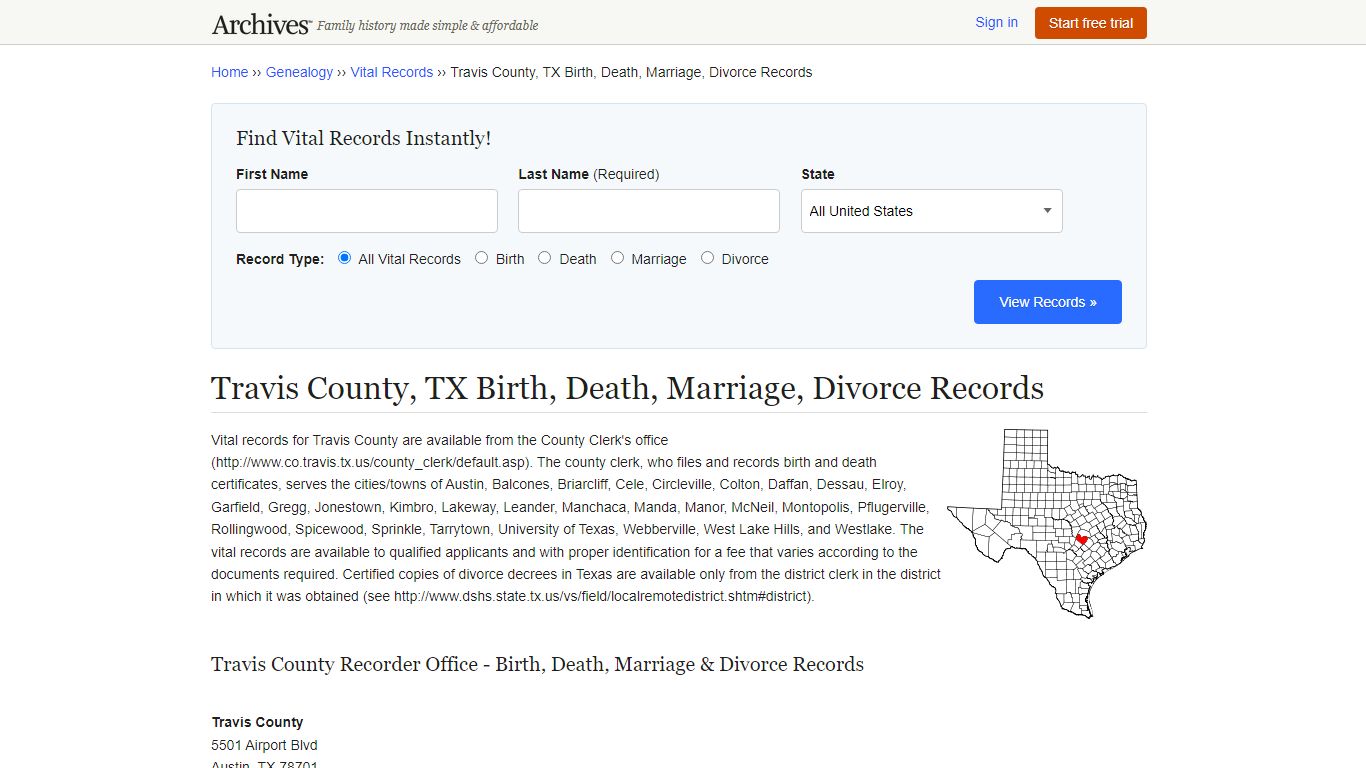Open Vital Records breadcrumb link

[391, 72]
